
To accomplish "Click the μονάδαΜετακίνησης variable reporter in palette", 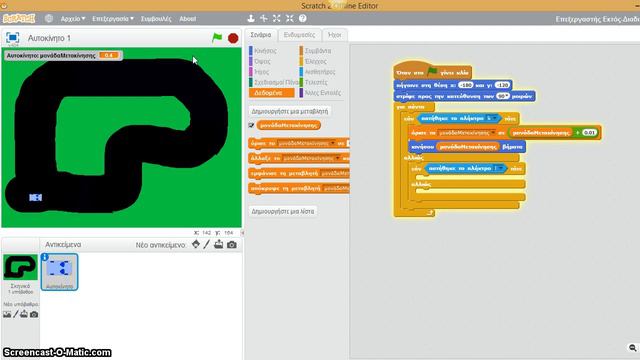I will click(289, 125).
